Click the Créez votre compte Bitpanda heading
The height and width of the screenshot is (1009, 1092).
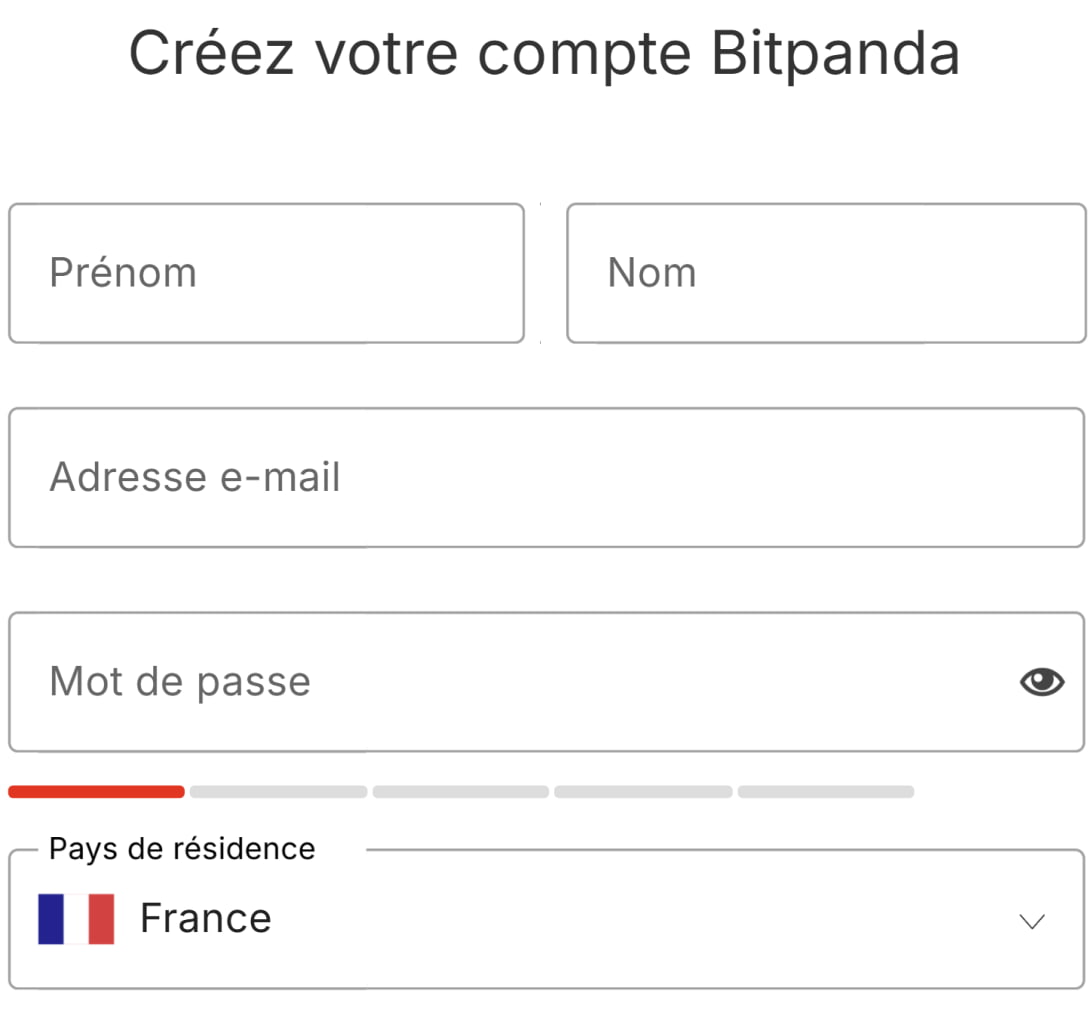pyautogui.click(x=546, y=54)
